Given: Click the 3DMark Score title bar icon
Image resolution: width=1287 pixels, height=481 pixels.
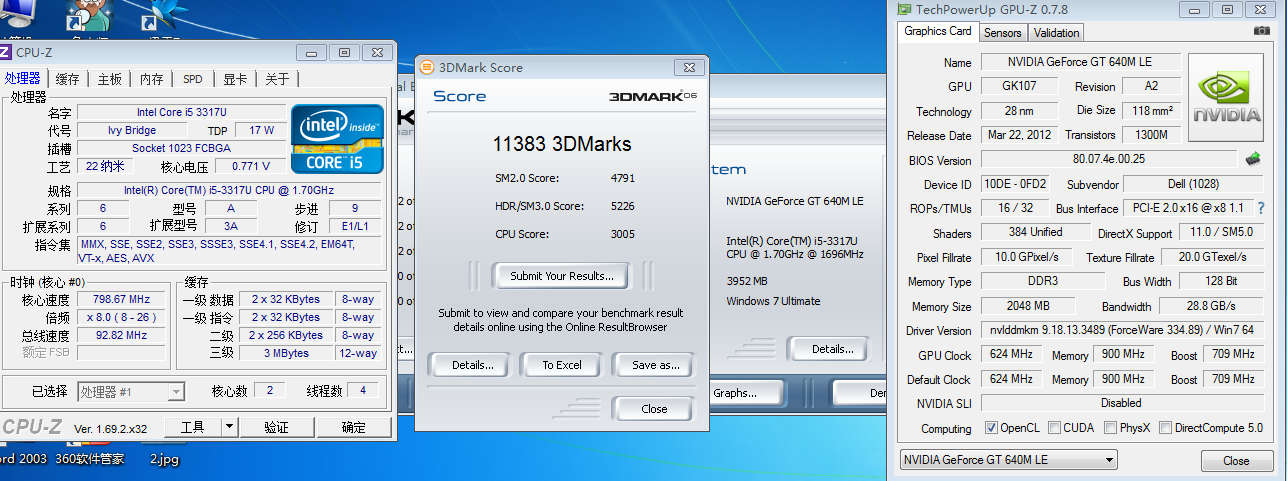Looking at the screenshot, I should point(427,67).
